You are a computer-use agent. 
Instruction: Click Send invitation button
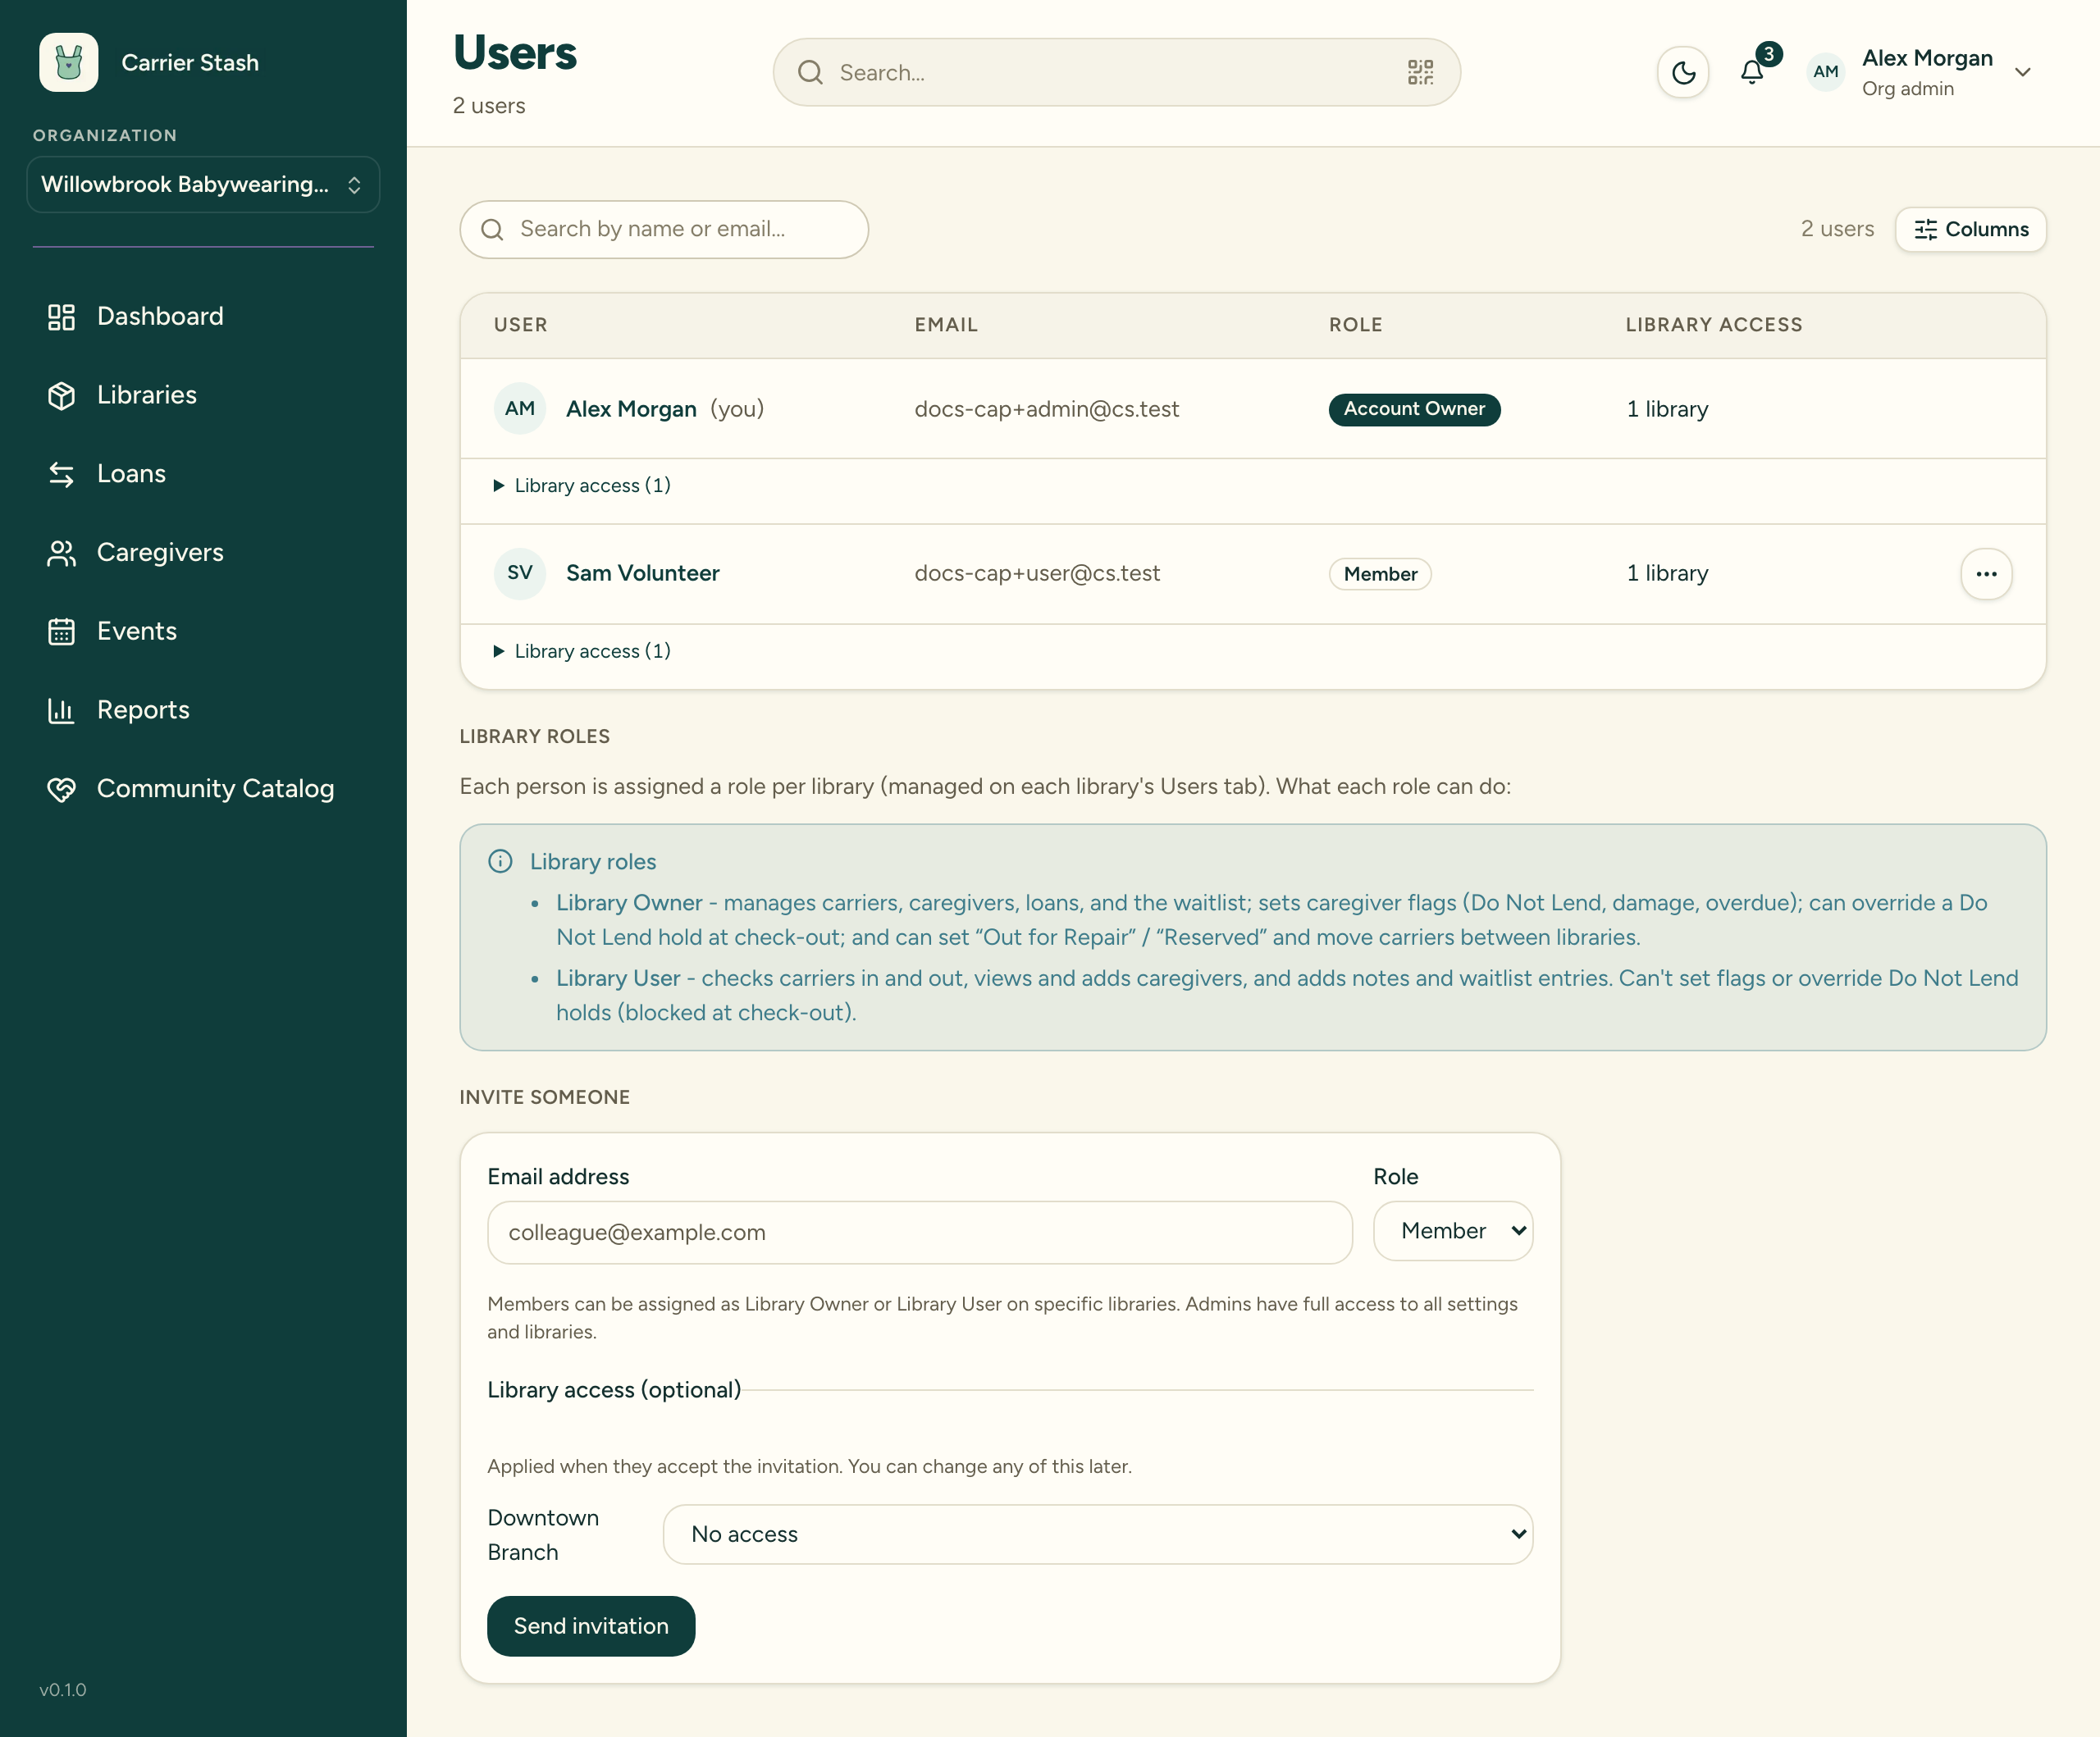pos(591,1626)
